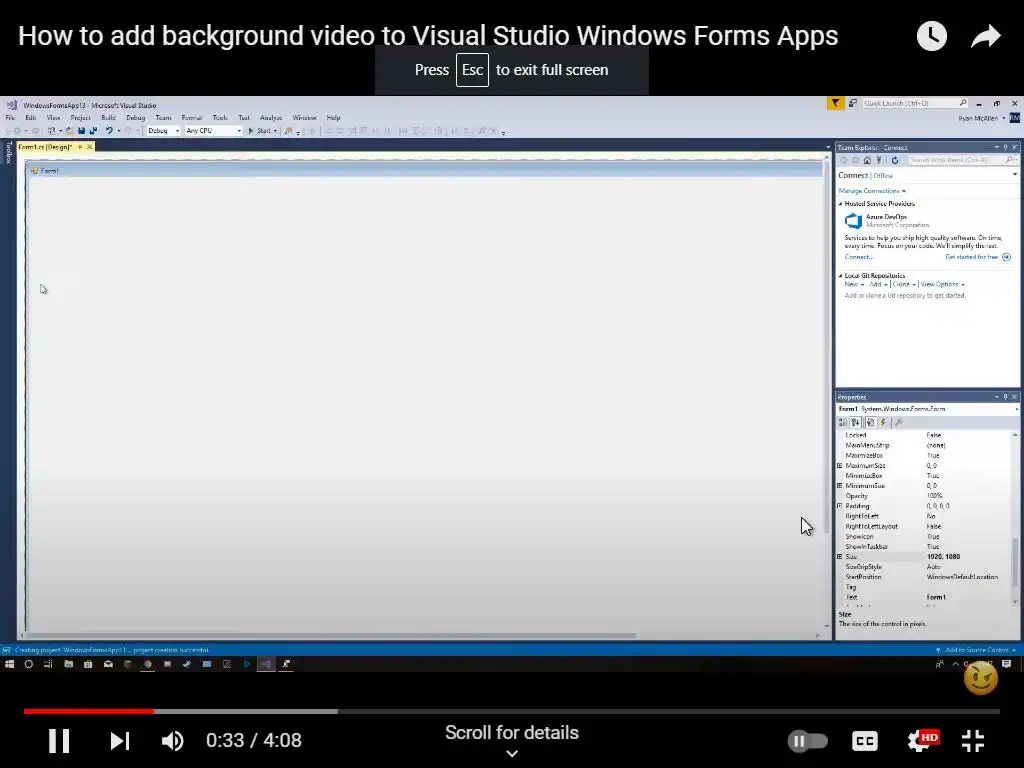This screenshot has width=1024, height=768.
Task: Open the Format menu
Action: 192,118
